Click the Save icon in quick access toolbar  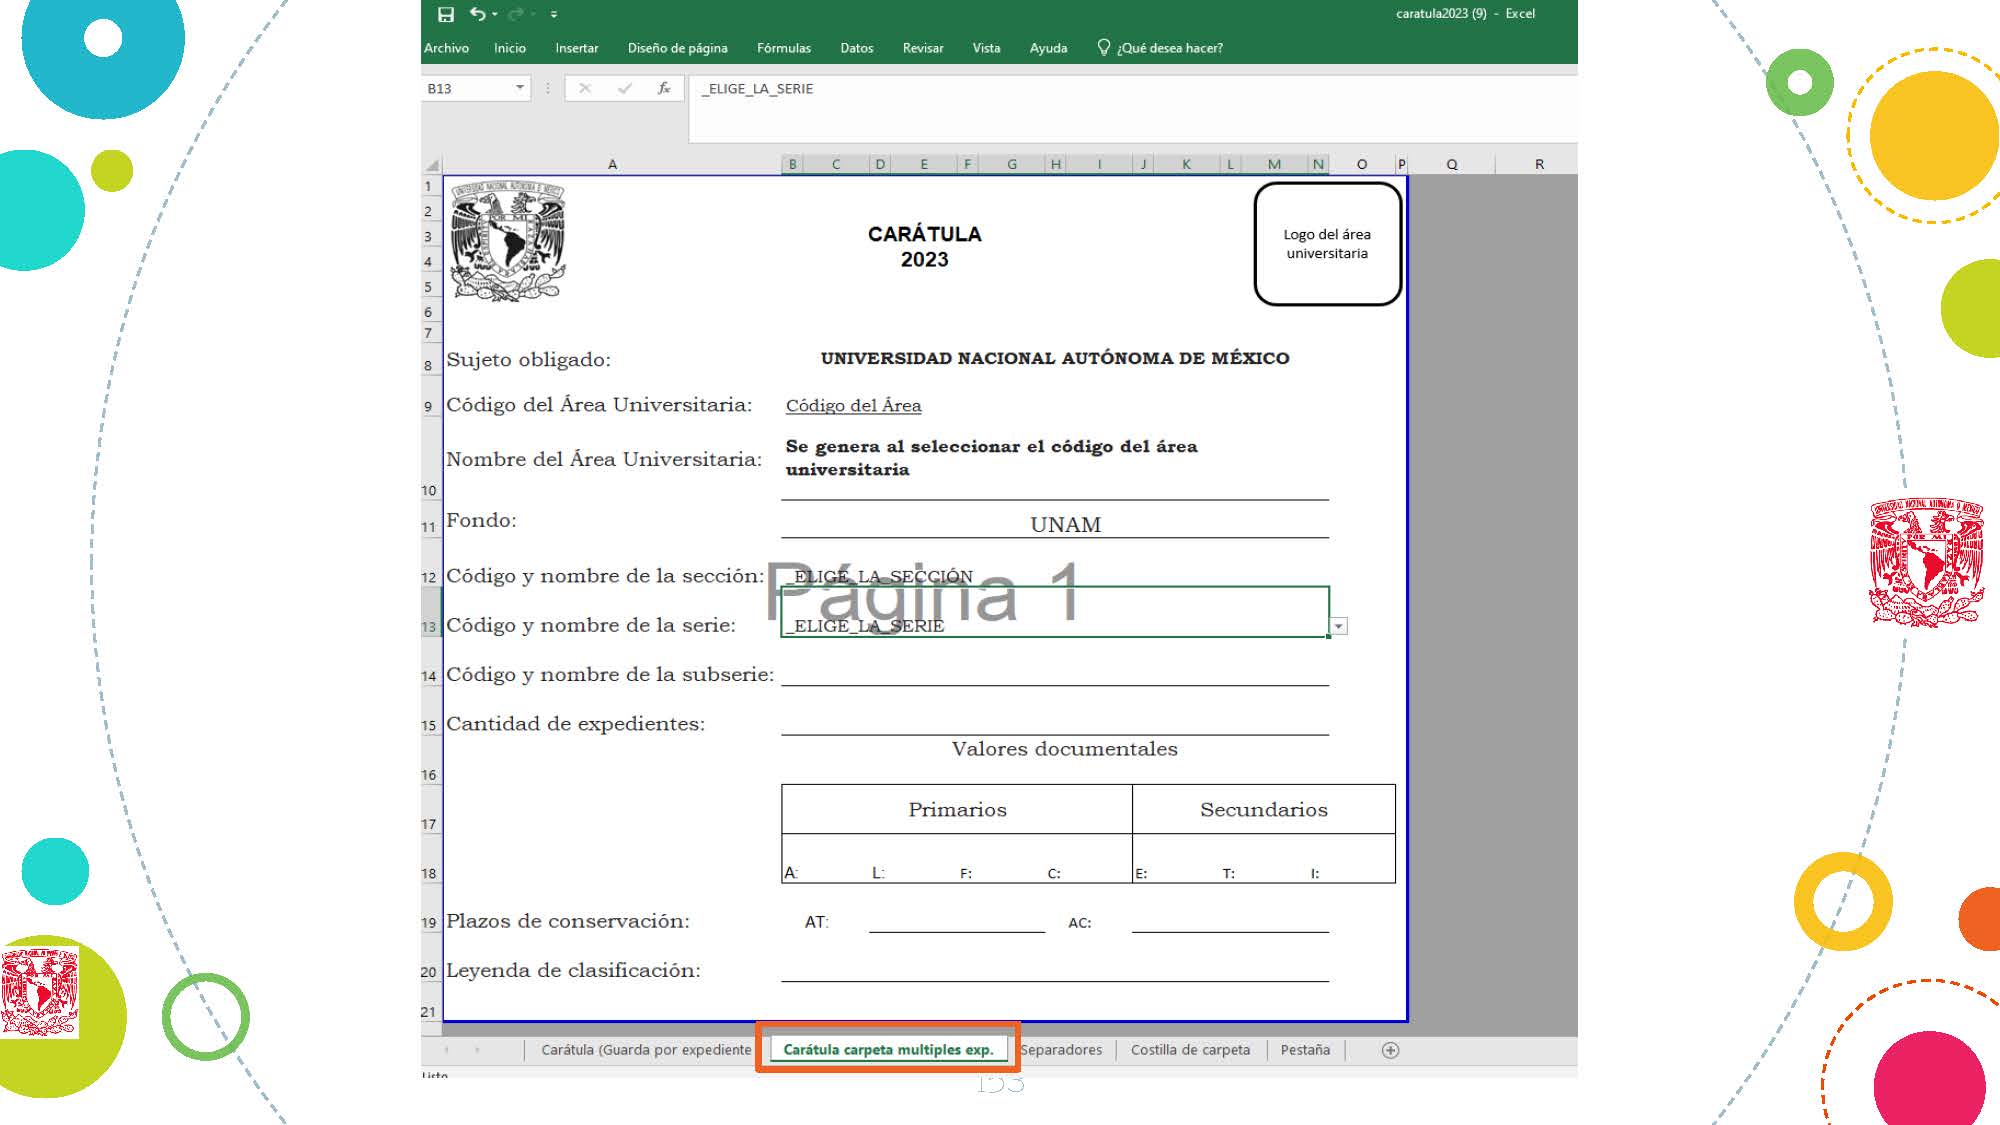coord(446,14)
